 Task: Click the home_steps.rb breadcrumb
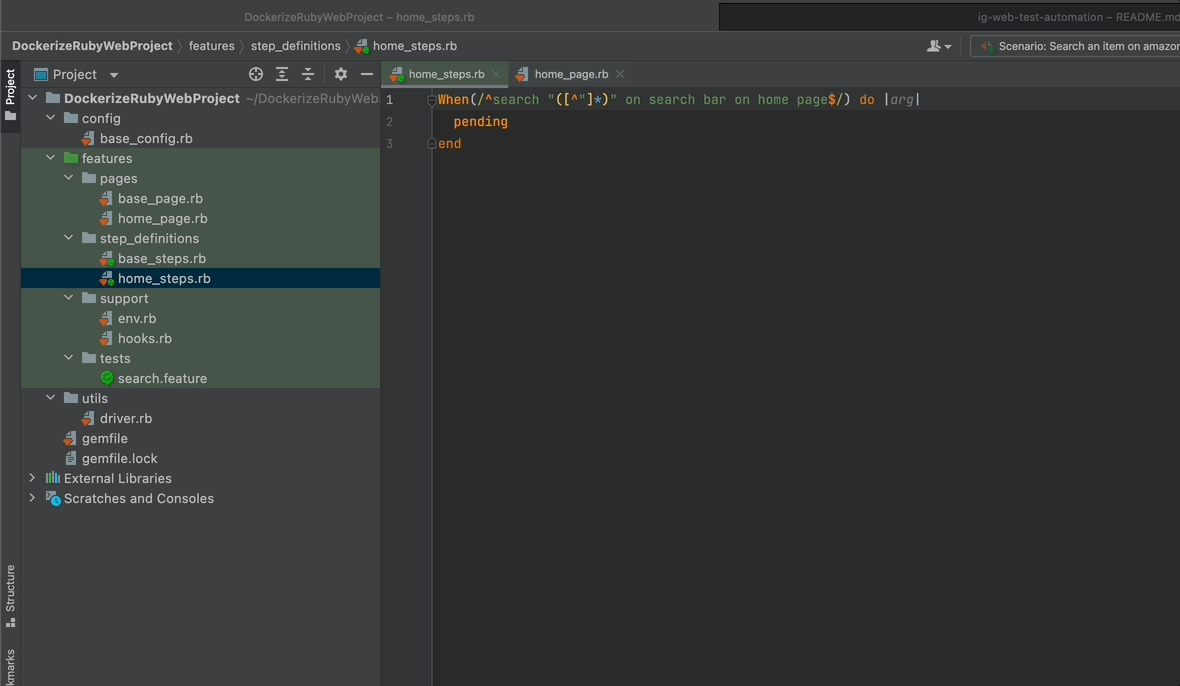click(x=406, y=46)
